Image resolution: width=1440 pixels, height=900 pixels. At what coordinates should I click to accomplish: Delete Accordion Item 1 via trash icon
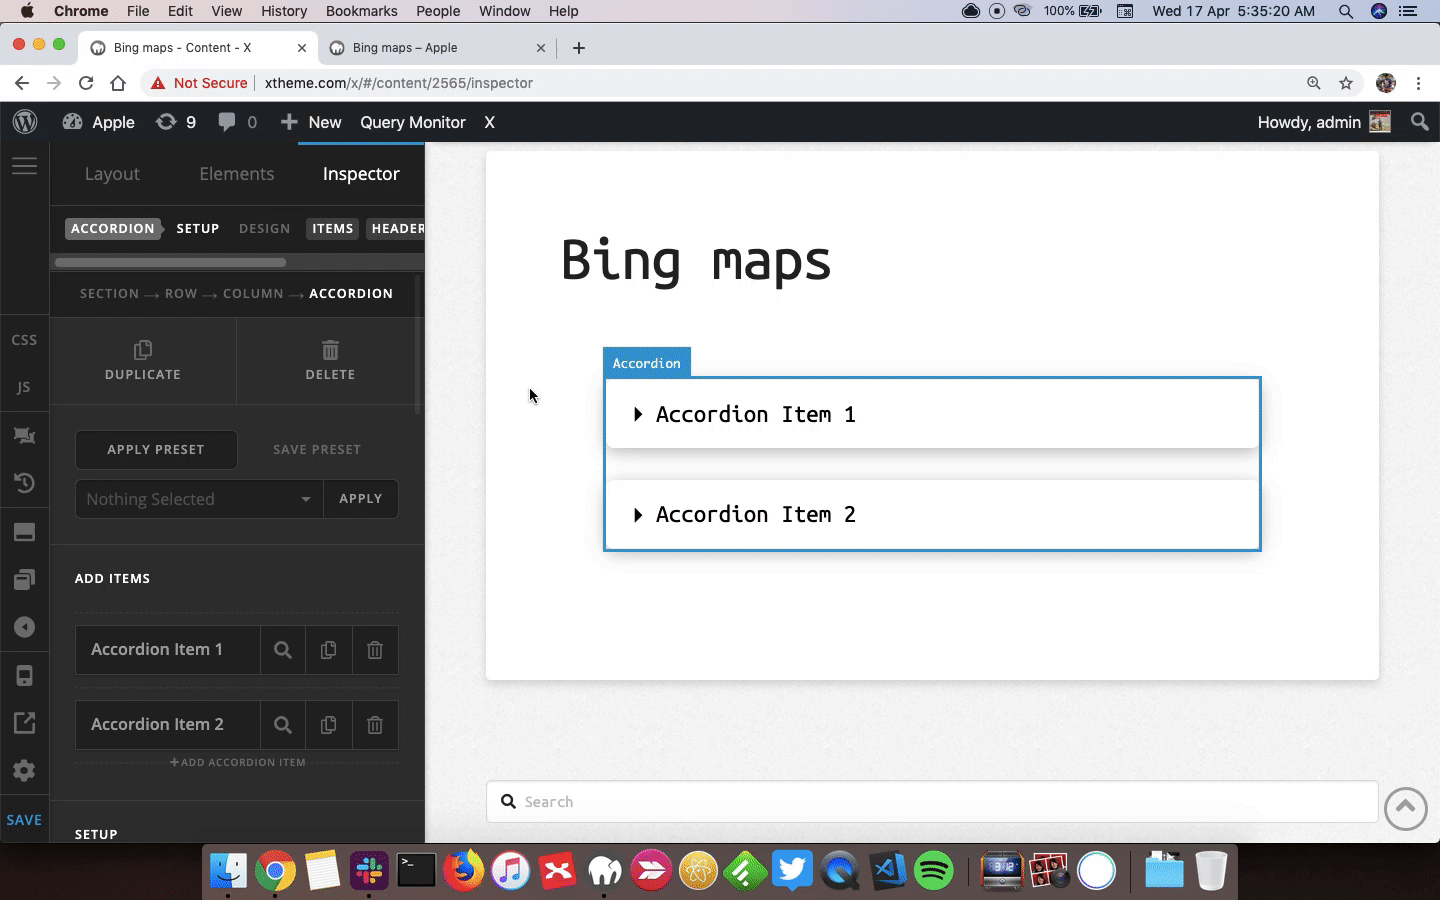[x=375, y=650]
